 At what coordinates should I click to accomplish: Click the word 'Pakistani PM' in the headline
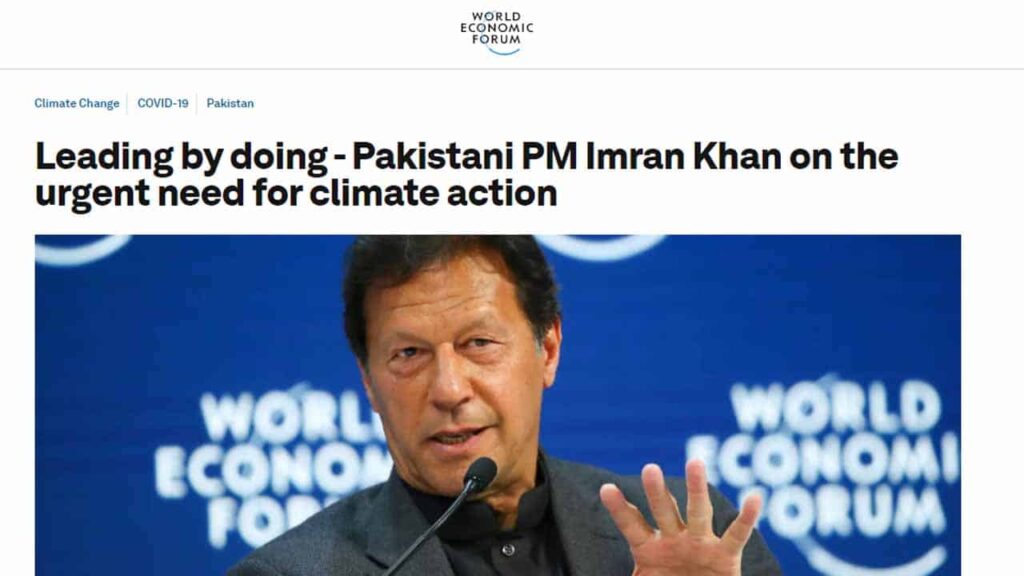point(464,156)
